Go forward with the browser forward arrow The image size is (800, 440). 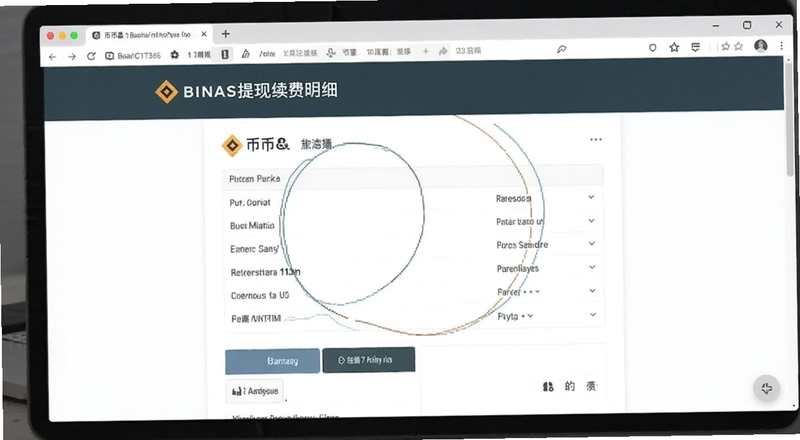point(71,56)
